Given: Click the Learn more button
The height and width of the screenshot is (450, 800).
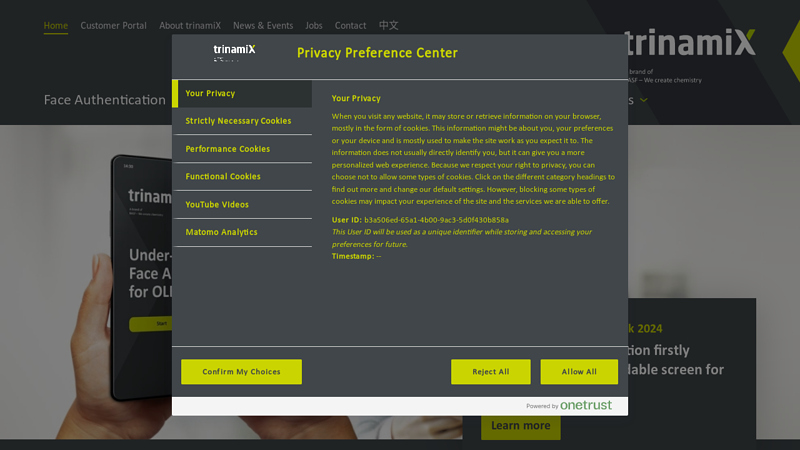Looking at the screenshot, I should (x=520, y=426).
